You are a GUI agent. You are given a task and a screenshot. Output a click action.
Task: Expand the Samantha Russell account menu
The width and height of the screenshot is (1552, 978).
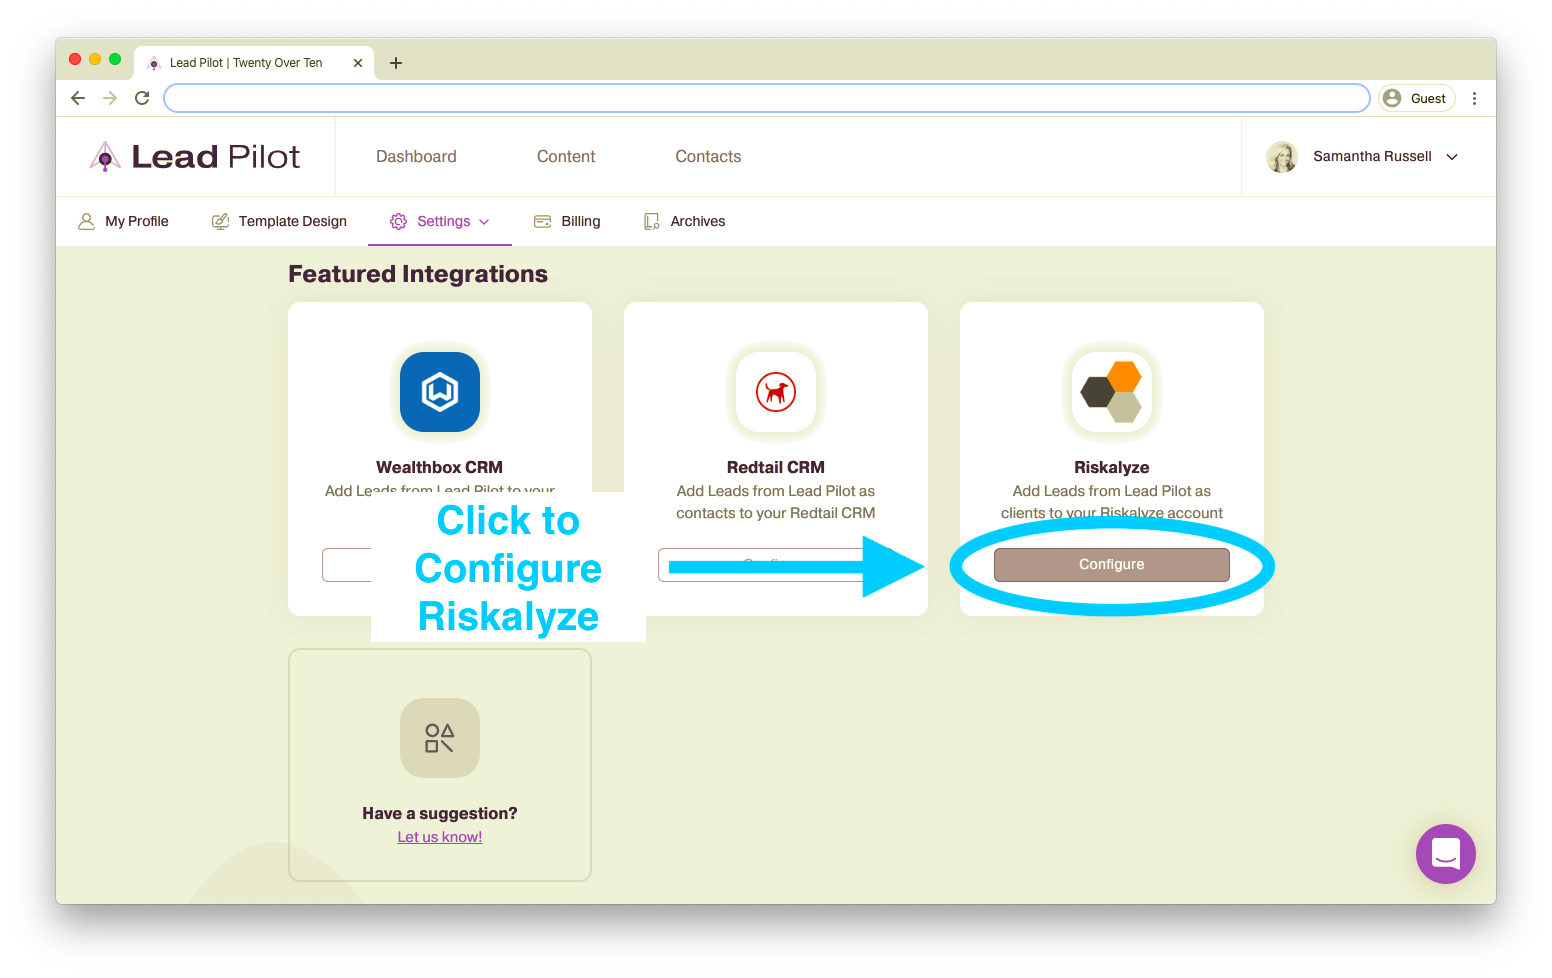[x=1452, y=157]
